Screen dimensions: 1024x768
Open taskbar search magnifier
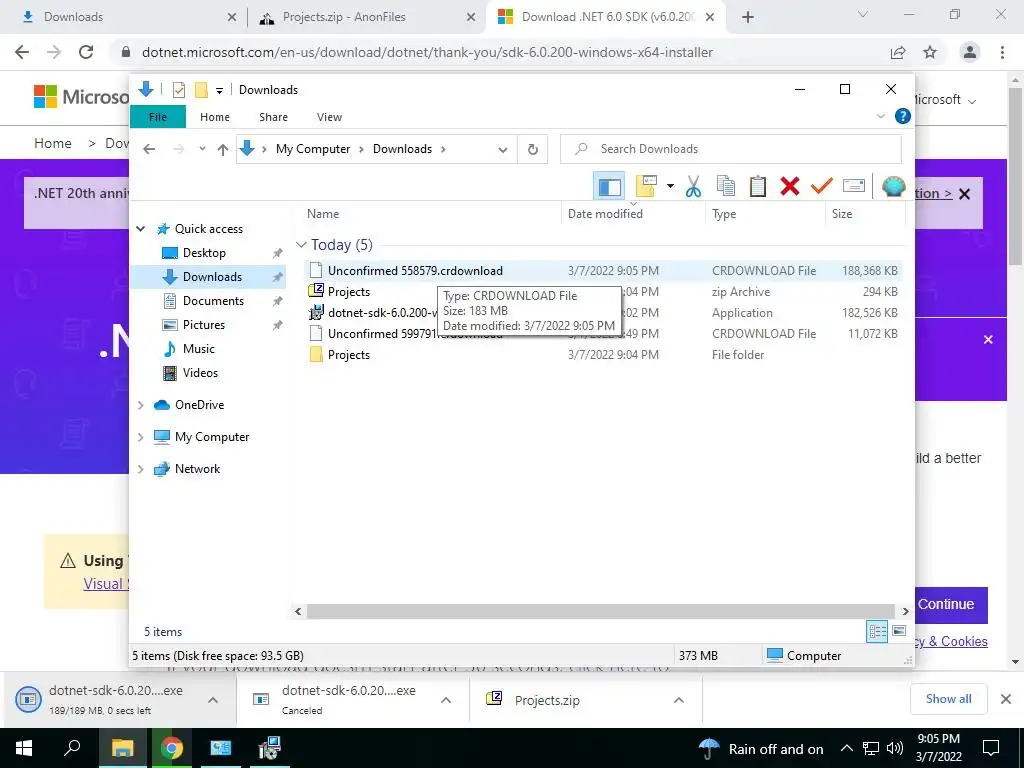[72, 748]
